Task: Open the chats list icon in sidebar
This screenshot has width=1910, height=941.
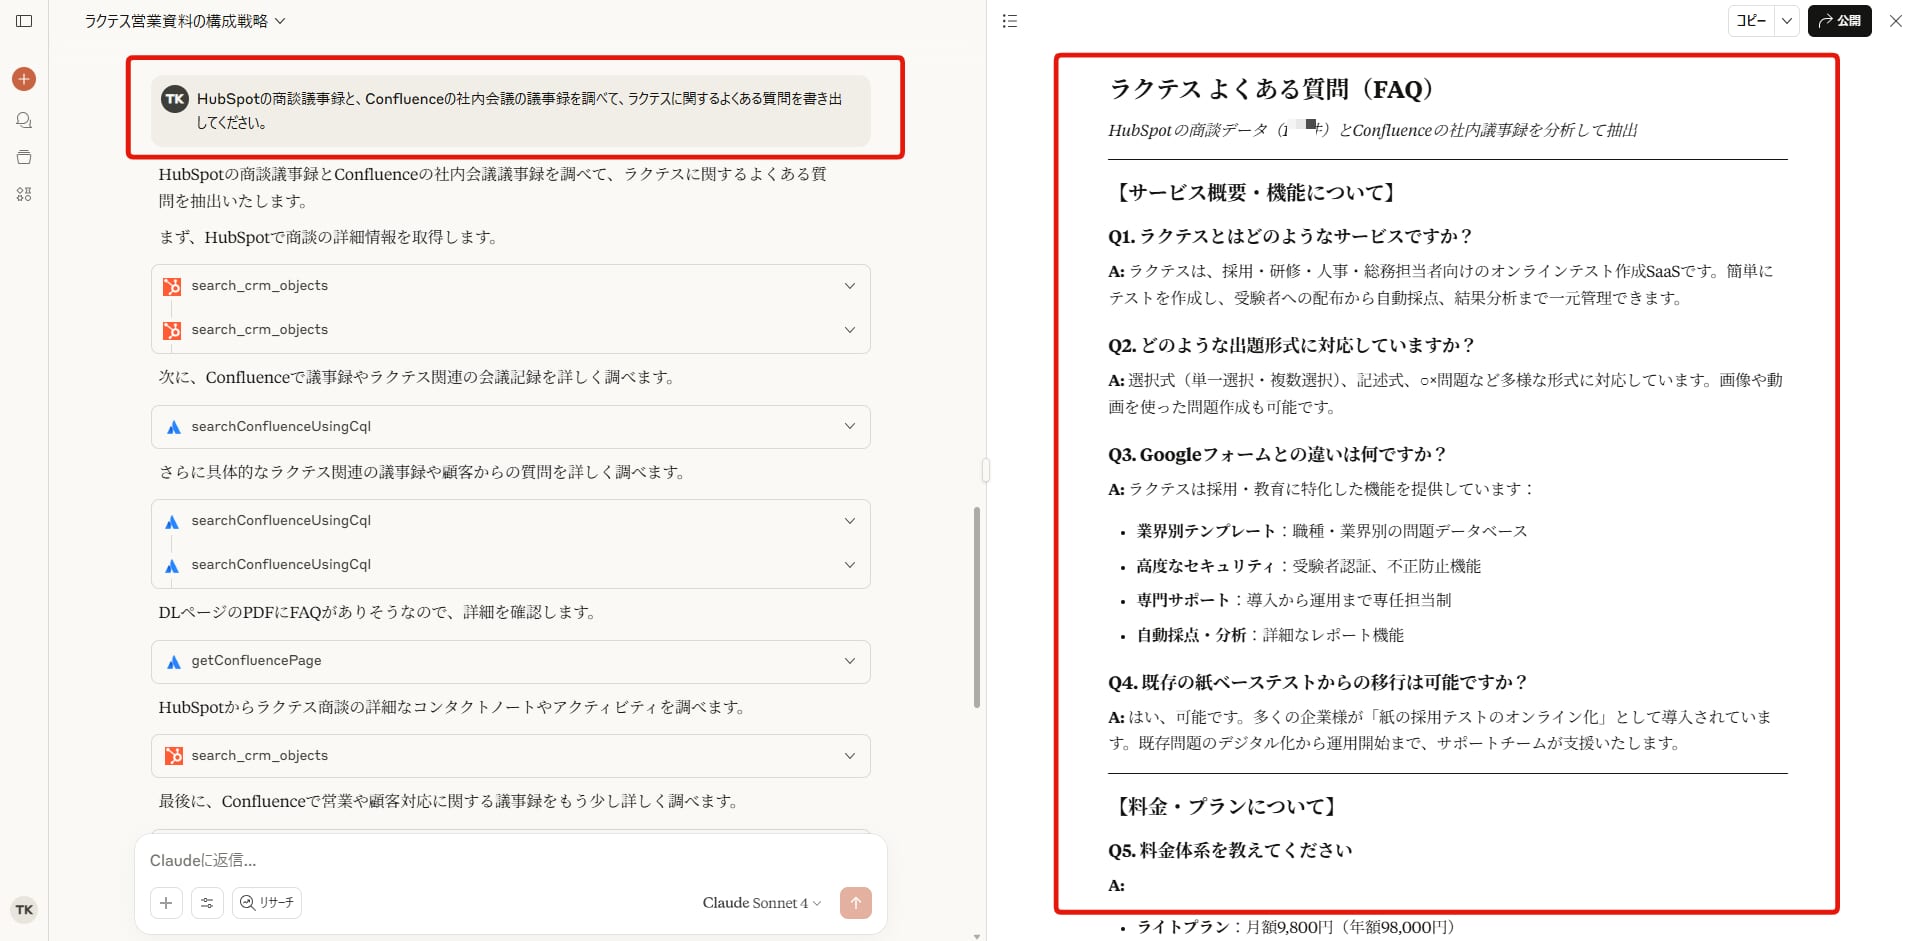Action: pyautogui.click(x=24, y=120)
